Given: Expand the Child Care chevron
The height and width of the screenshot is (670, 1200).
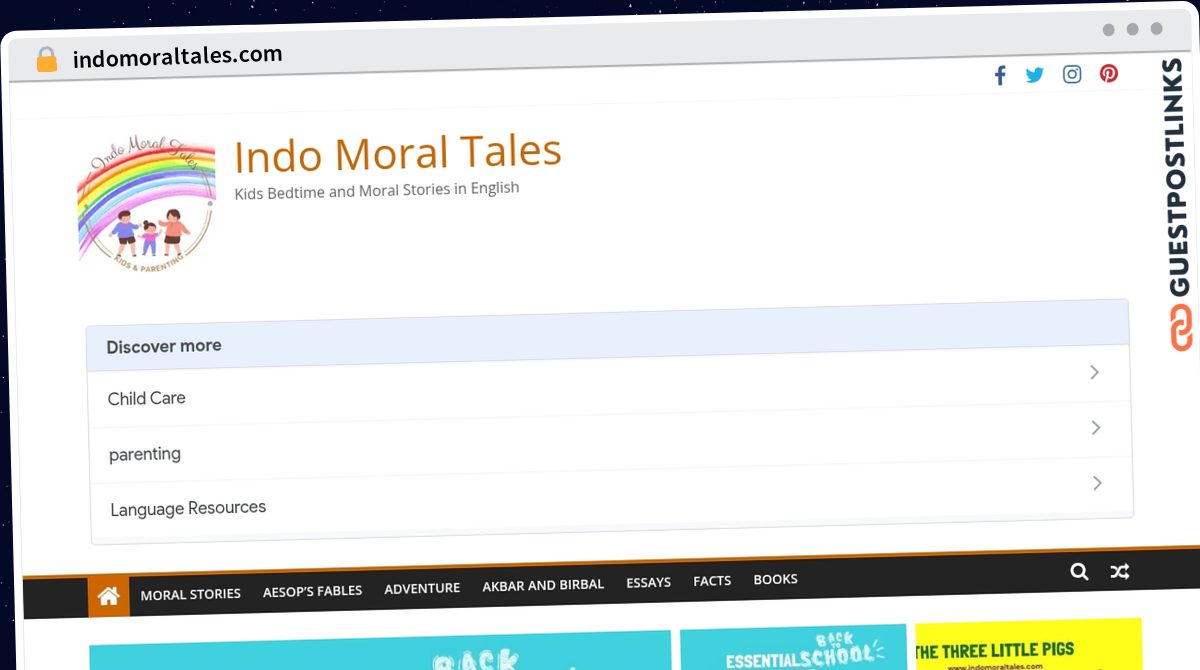Looking at the screenshot, I should click(1094, 372).
